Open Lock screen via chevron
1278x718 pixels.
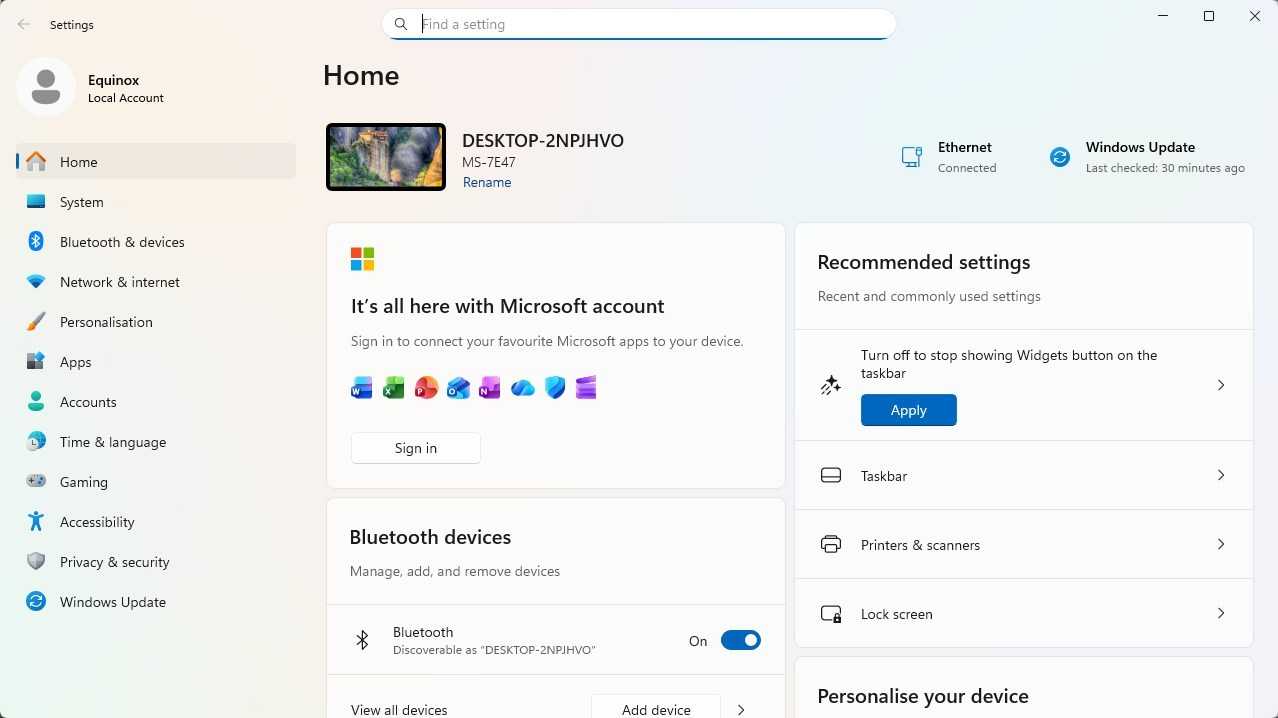[1220, 613]
